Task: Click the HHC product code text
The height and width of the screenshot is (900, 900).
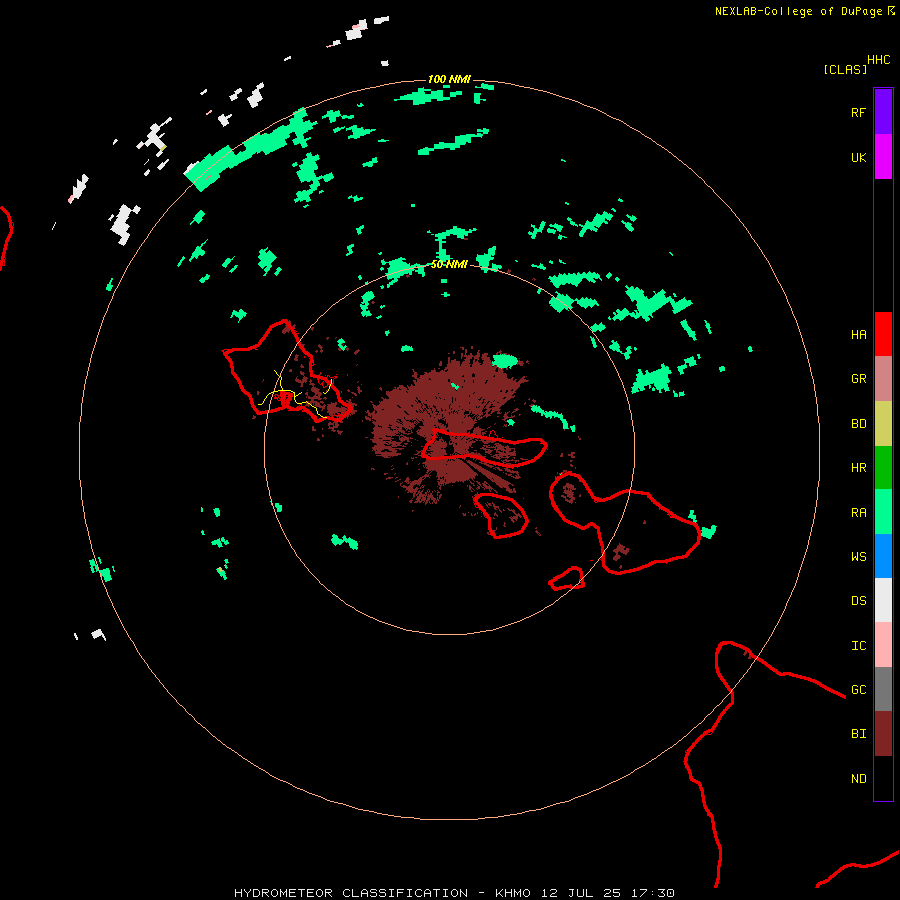Action: [x=878, y=60]
